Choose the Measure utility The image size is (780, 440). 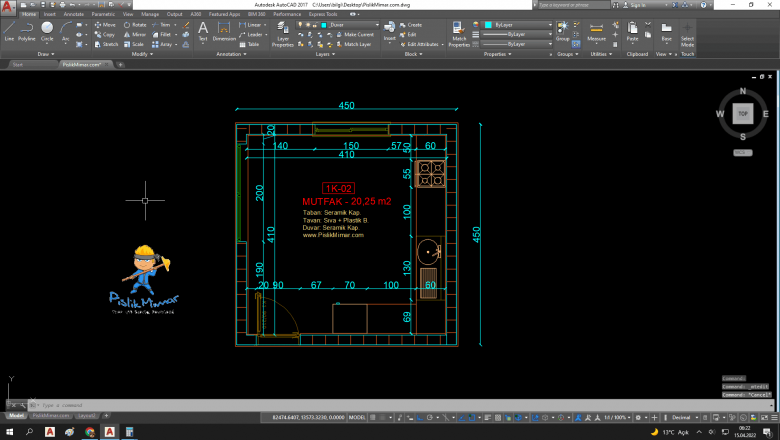click(597, 31)
